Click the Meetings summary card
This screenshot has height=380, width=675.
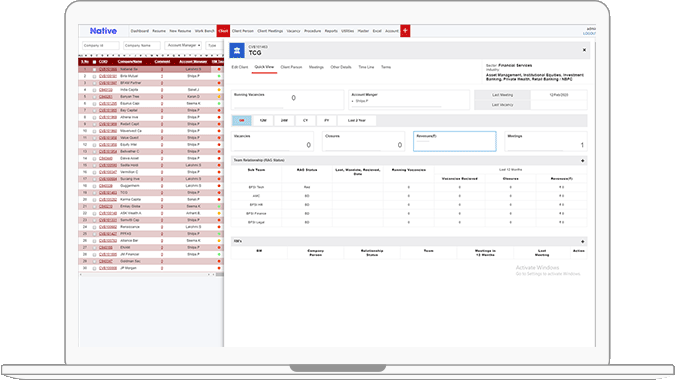tap(546, 141)
